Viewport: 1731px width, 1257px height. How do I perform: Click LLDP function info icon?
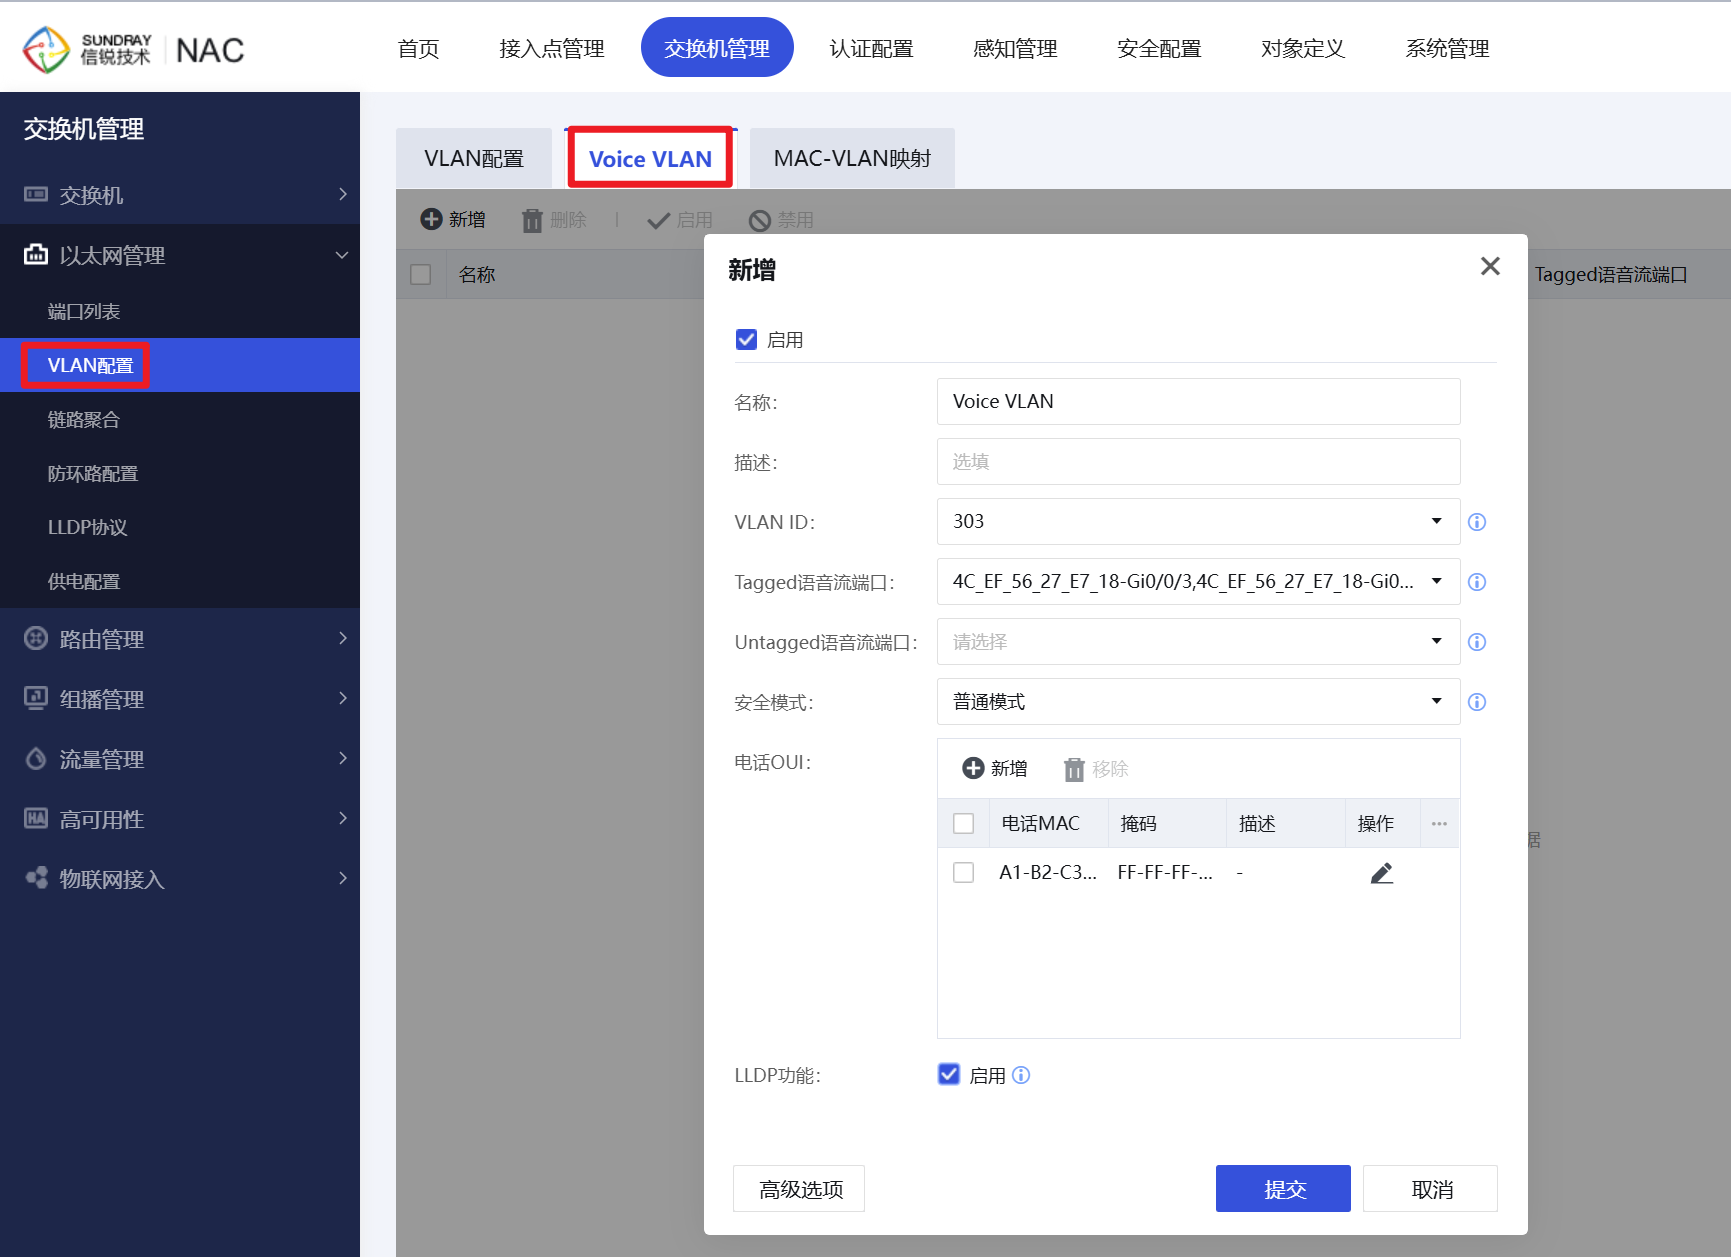[x=1021, y=1075]
